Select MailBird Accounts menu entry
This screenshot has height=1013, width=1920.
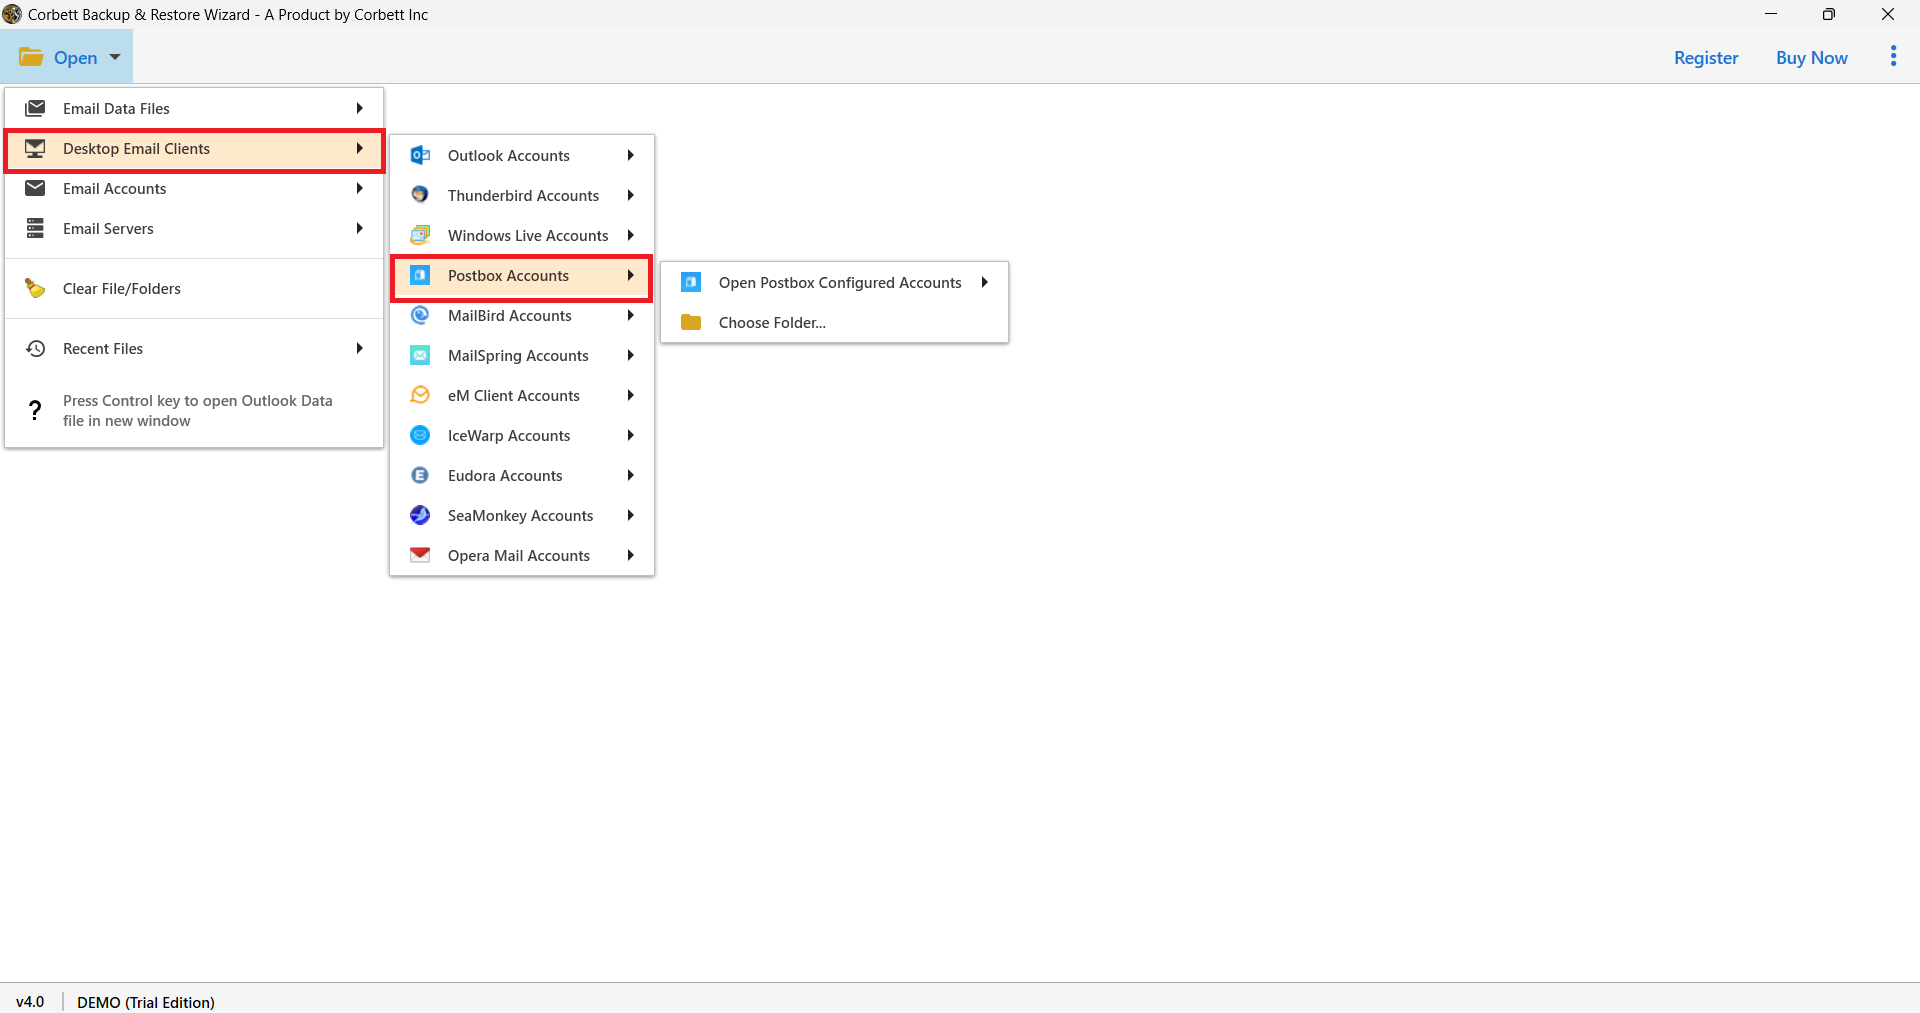[x=521, y=315]
